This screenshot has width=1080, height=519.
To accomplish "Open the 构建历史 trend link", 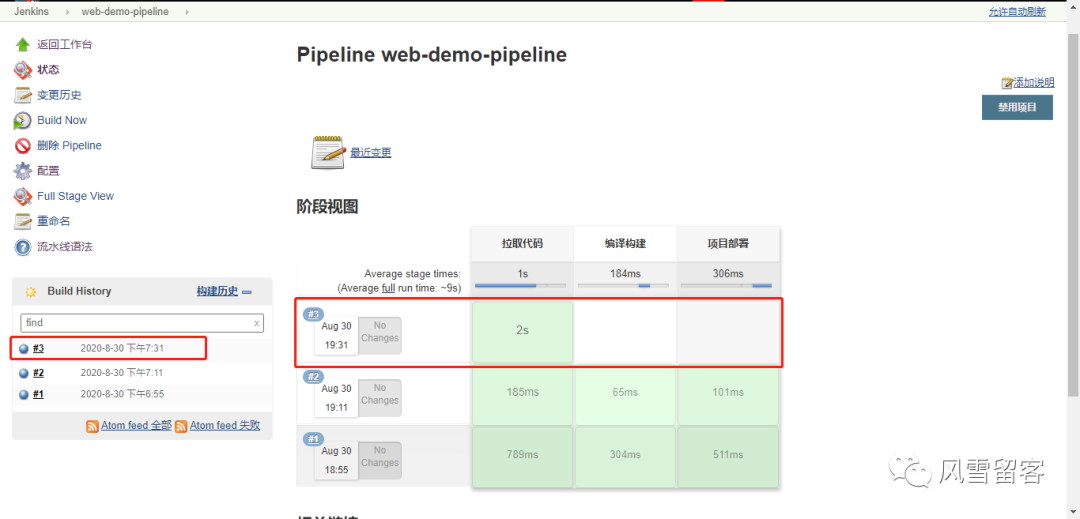I will [217, 291].
